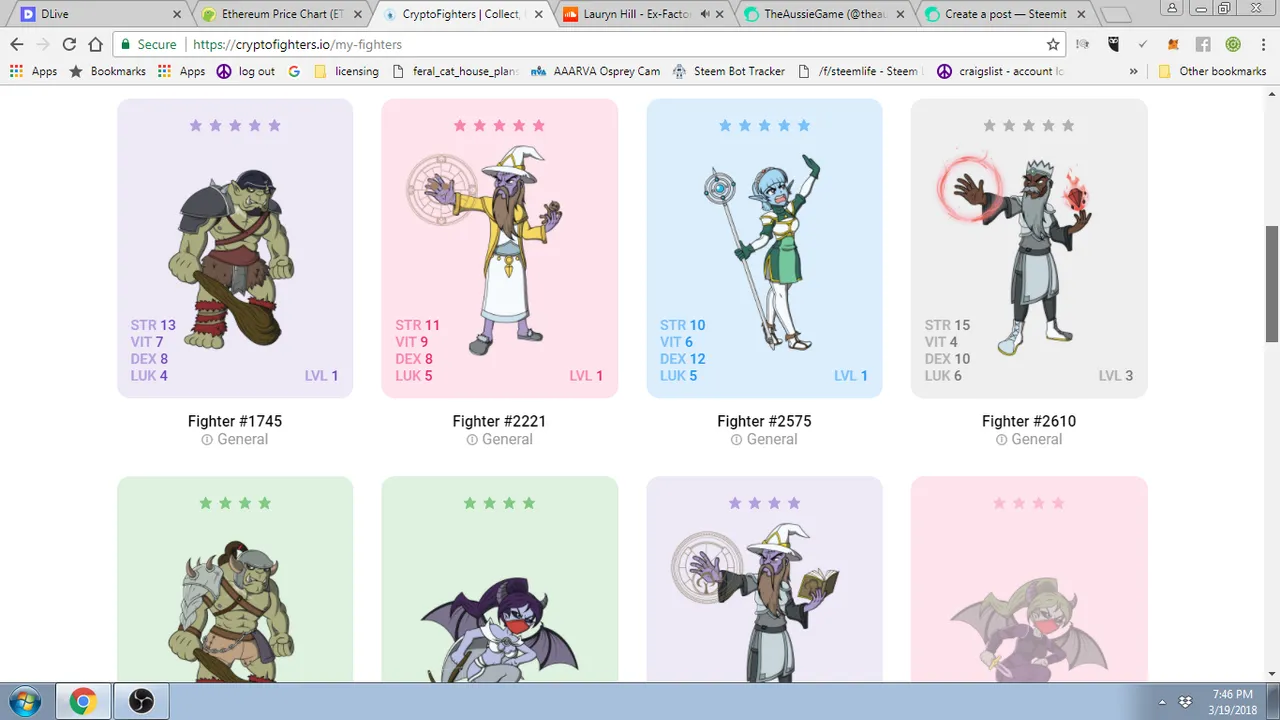
Task: Click VIT 9 stat on Fighter #2221
Action: [x=412, y=342]
